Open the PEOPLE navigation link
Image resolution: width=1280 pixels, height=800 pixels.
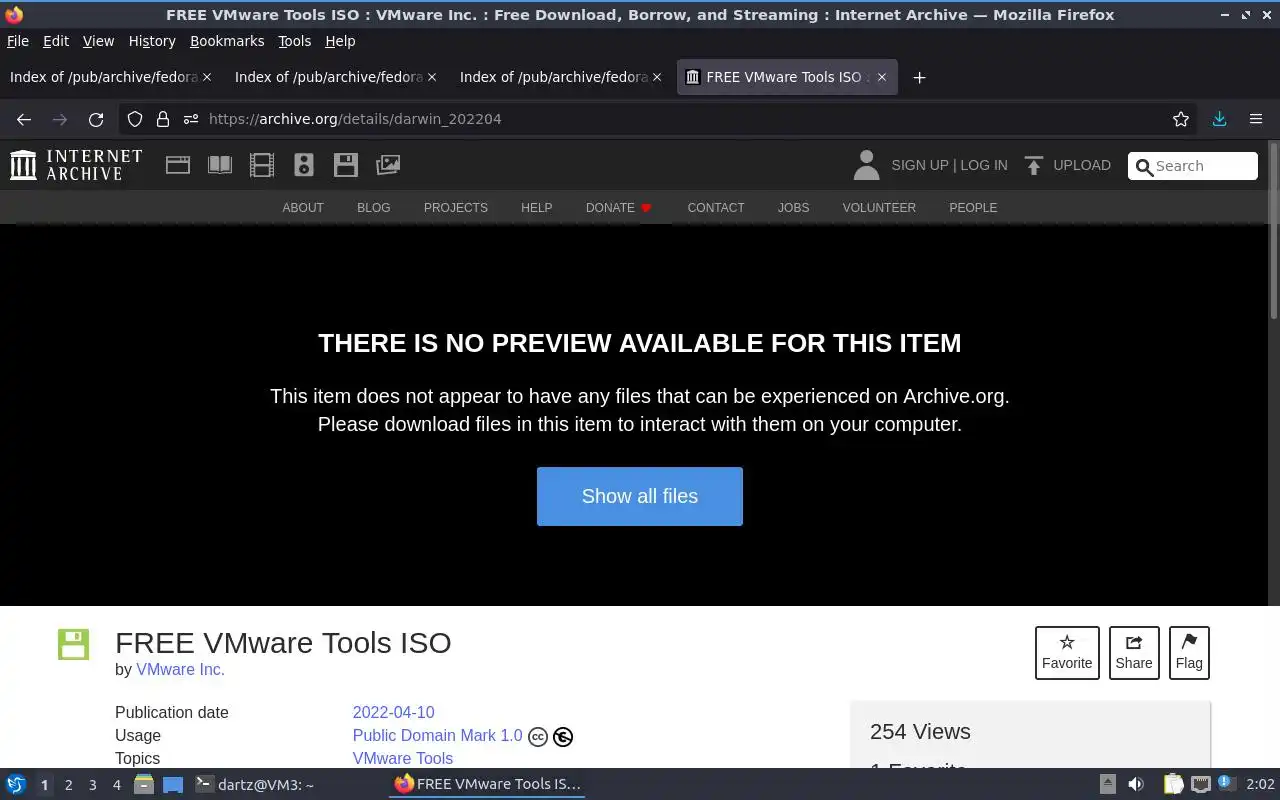coord(973,208)
